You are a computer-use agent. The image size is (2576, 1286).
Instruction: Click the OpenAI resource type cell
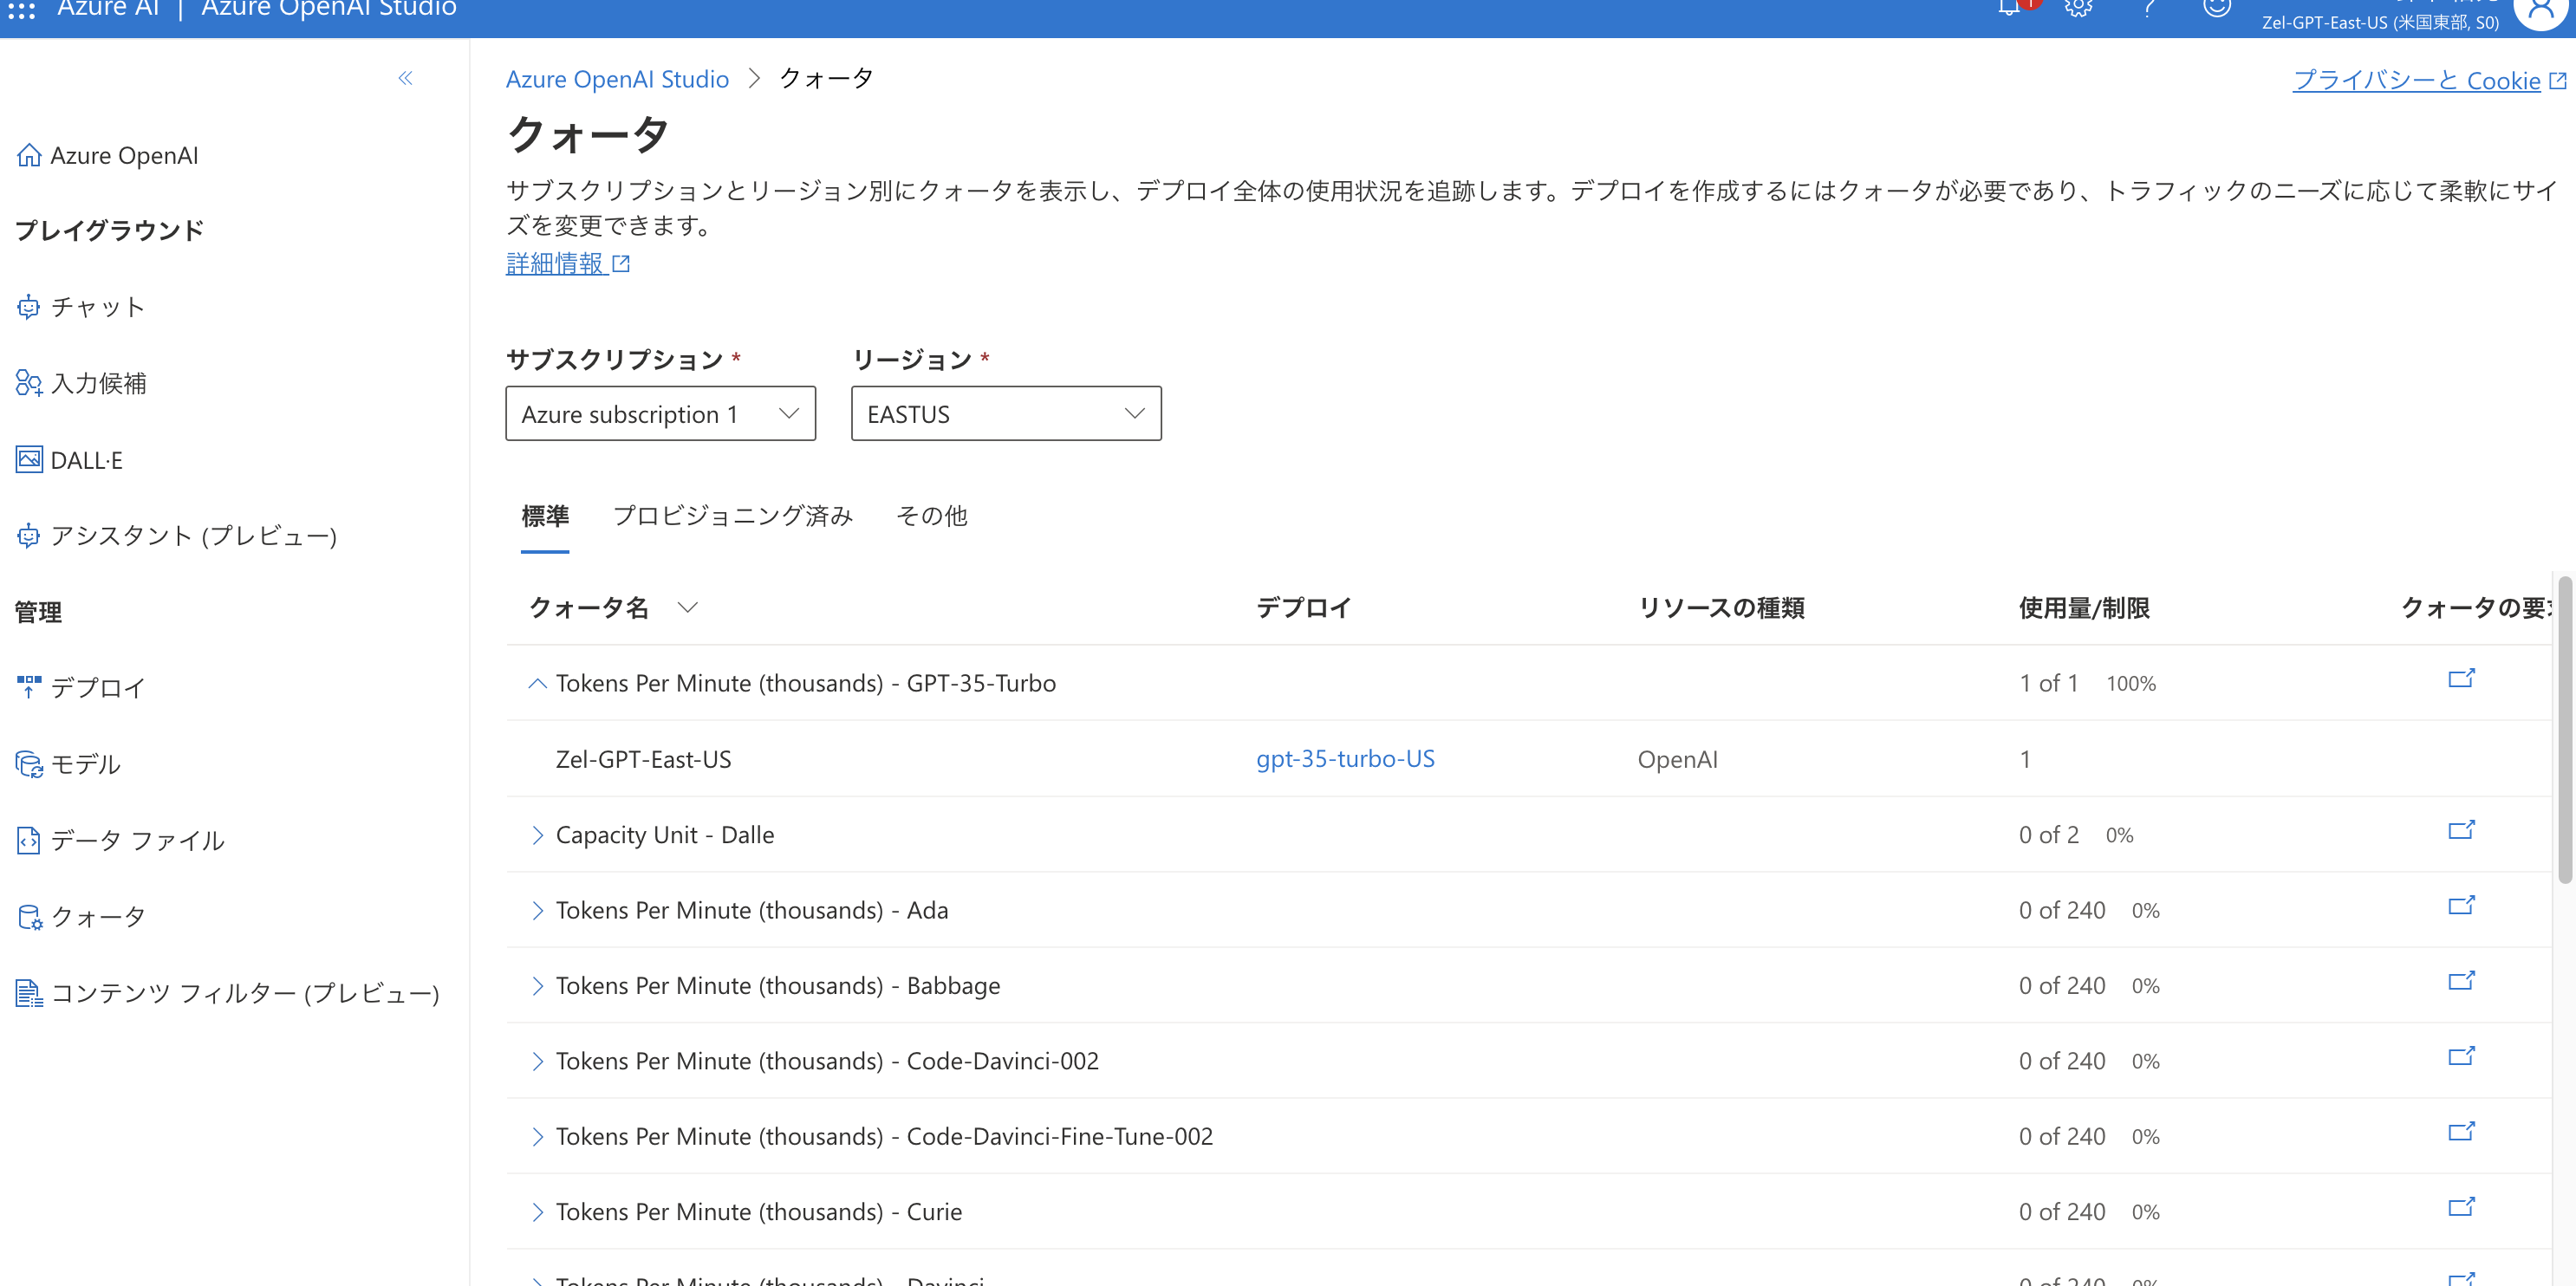1677,759
